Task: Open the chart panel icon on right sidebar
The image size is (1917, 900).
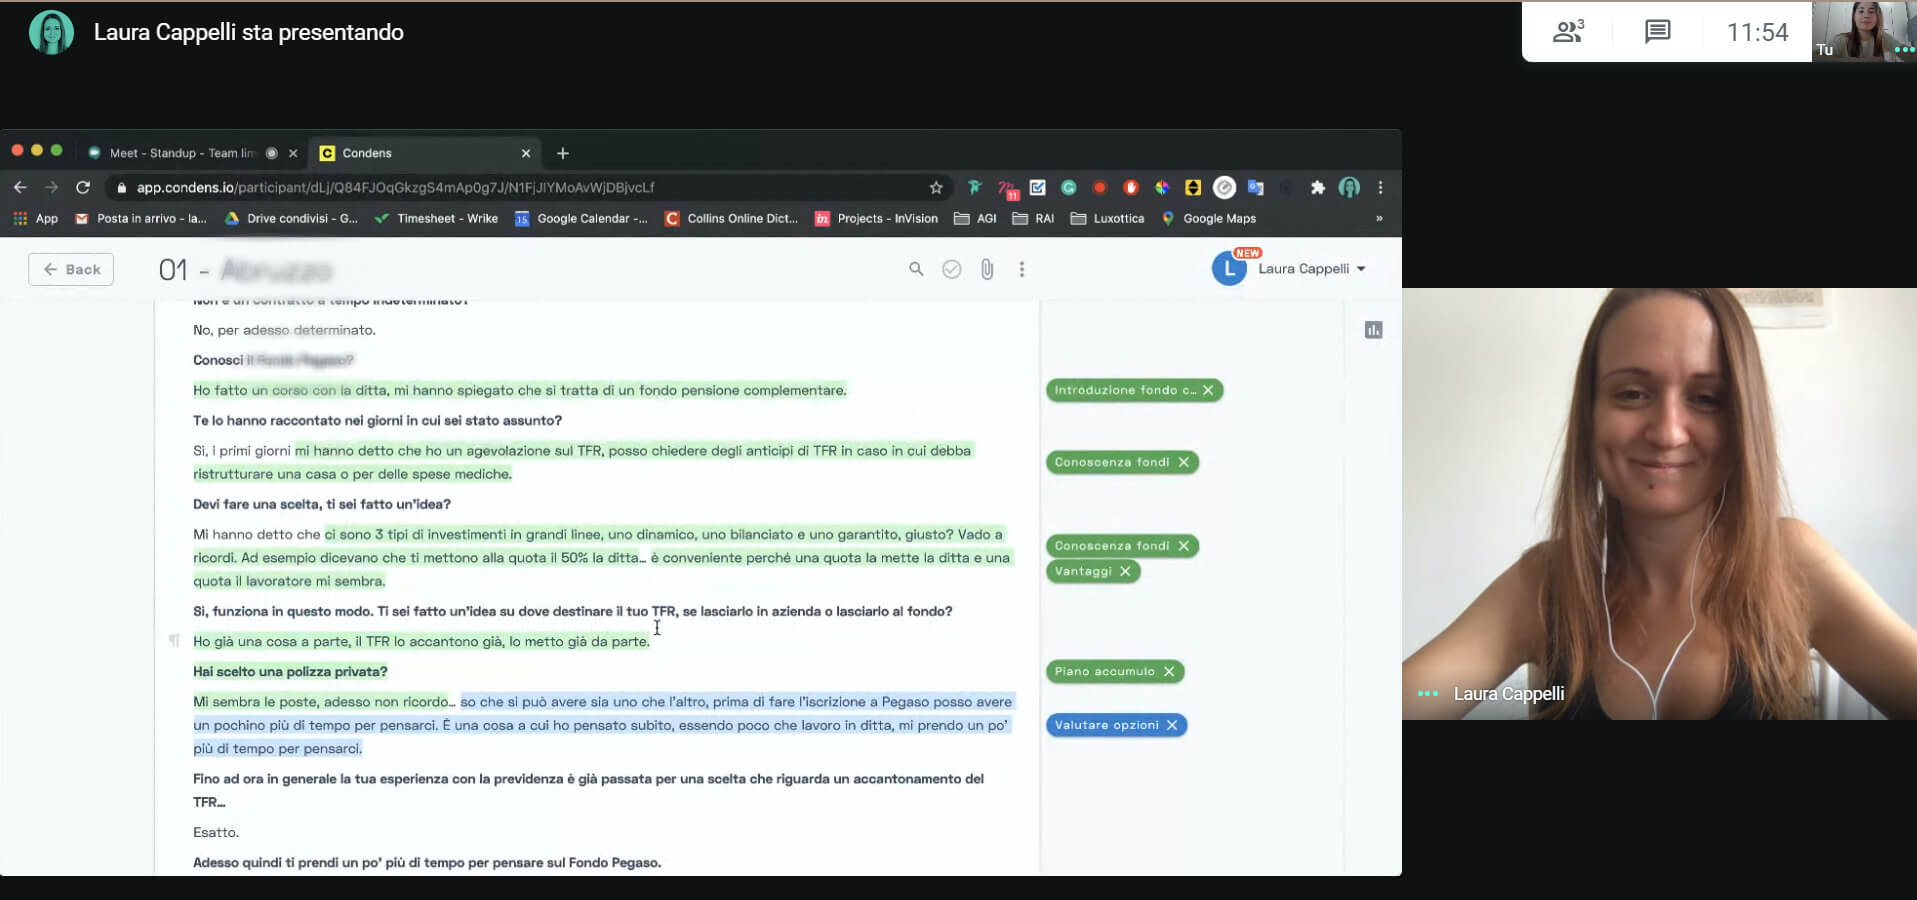Action: (1373, 330)
